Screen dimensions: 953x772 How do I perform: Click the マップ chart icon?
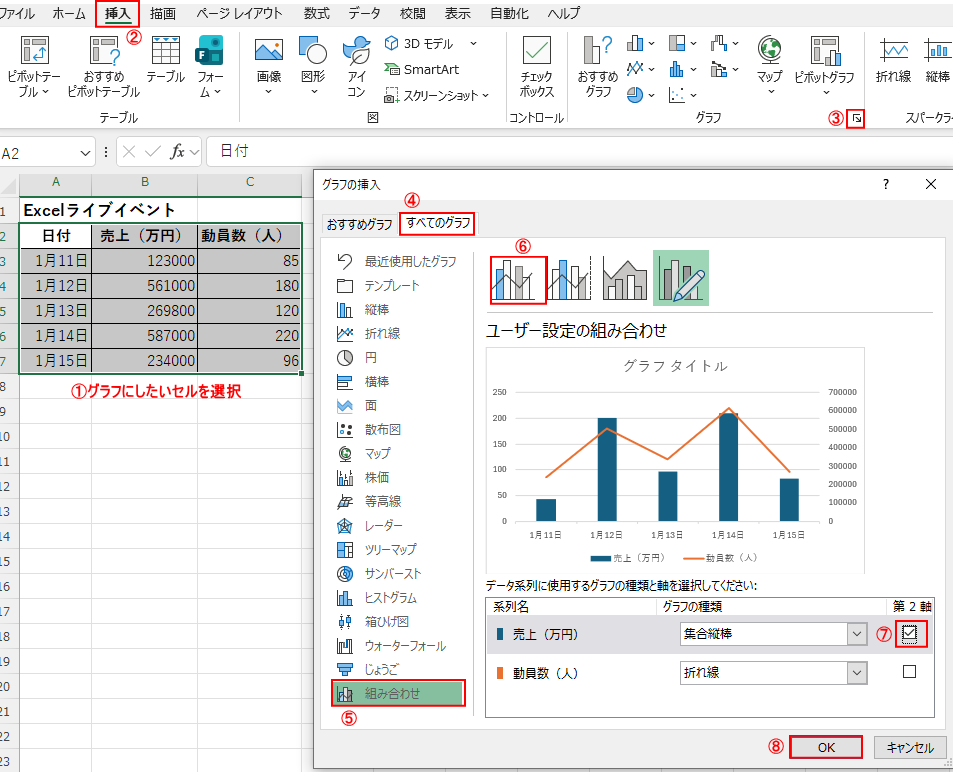pos(769,52)
